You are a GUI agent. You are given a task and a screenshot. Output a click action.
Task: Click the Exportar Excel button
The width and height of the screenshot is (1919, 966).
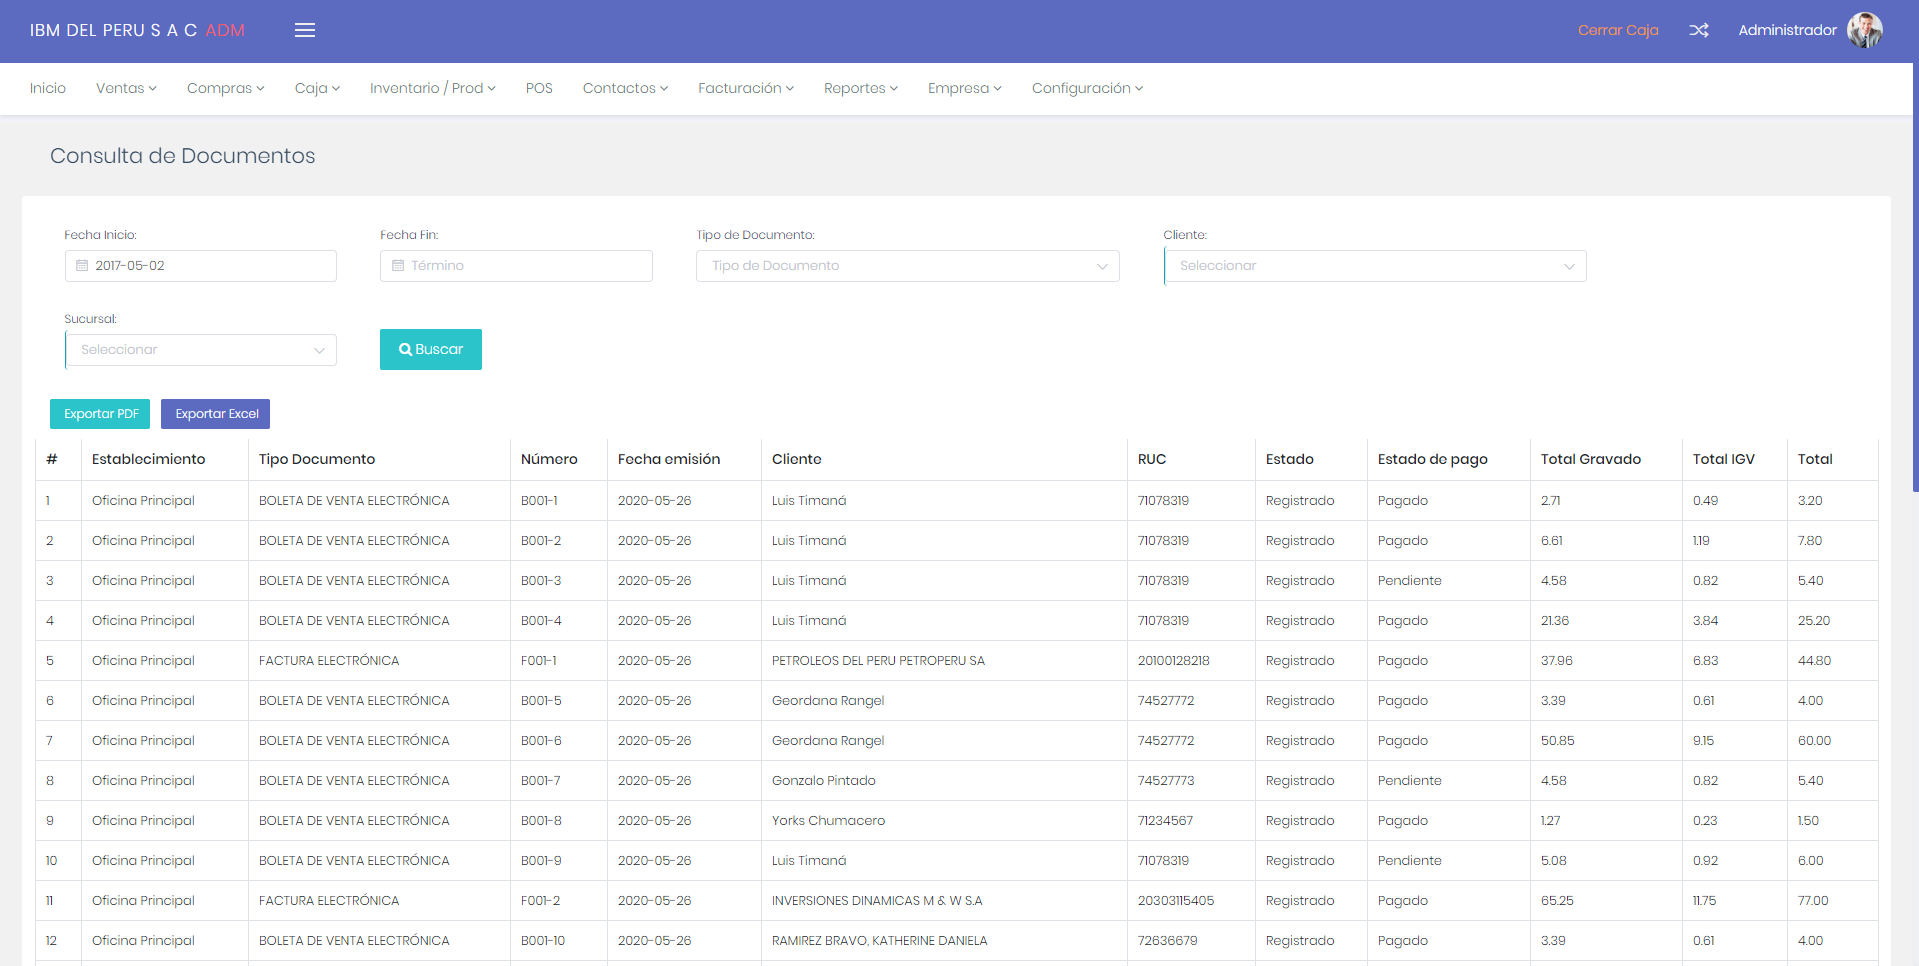pos(216,414)
